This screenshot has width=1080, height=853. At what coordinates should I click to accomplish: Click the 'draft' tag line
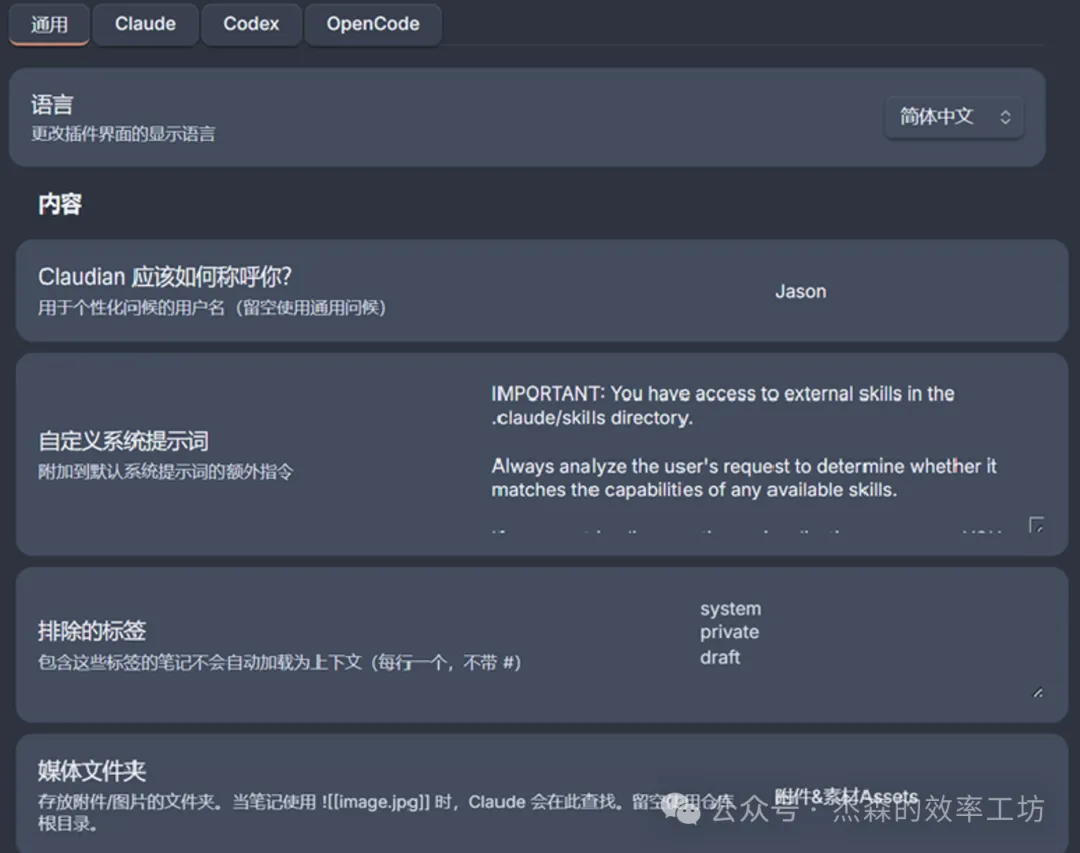click(720, 657)
